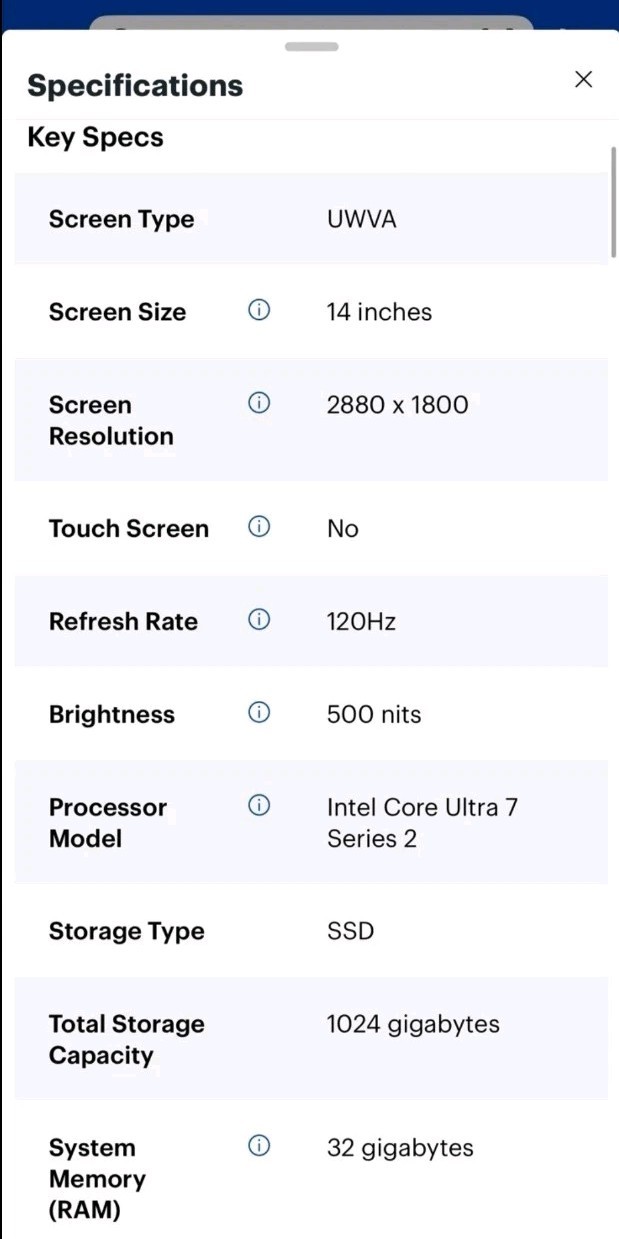Viewport: 619px width, 1239px height.
Task: Select the Storage Type label
Action: pos(126,931)
